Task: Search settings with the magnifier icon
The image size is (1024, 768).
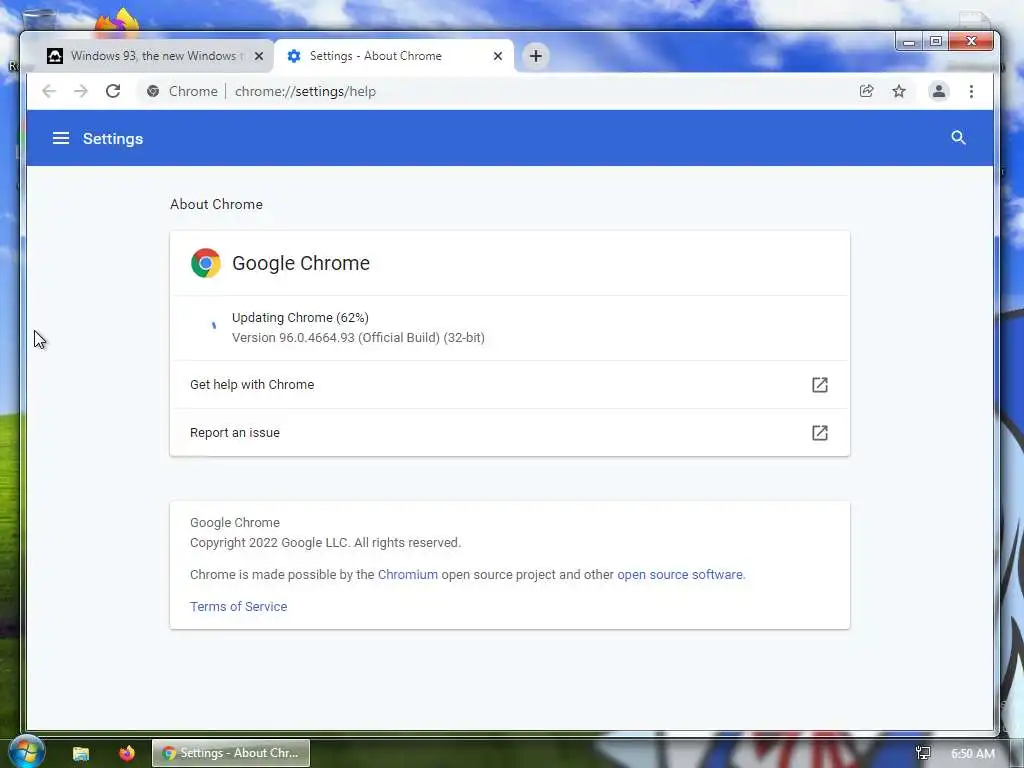Action: pos(958,138)
